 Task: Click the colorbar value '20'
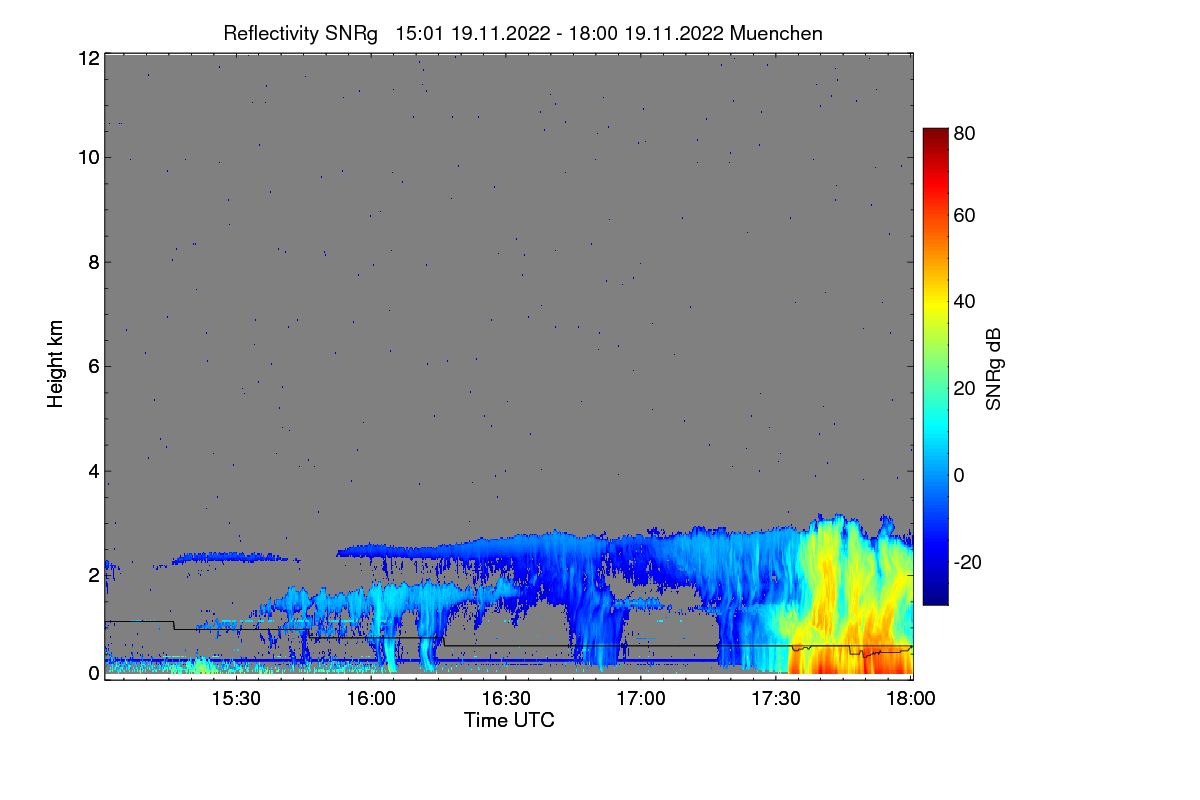tap(965, 388)
